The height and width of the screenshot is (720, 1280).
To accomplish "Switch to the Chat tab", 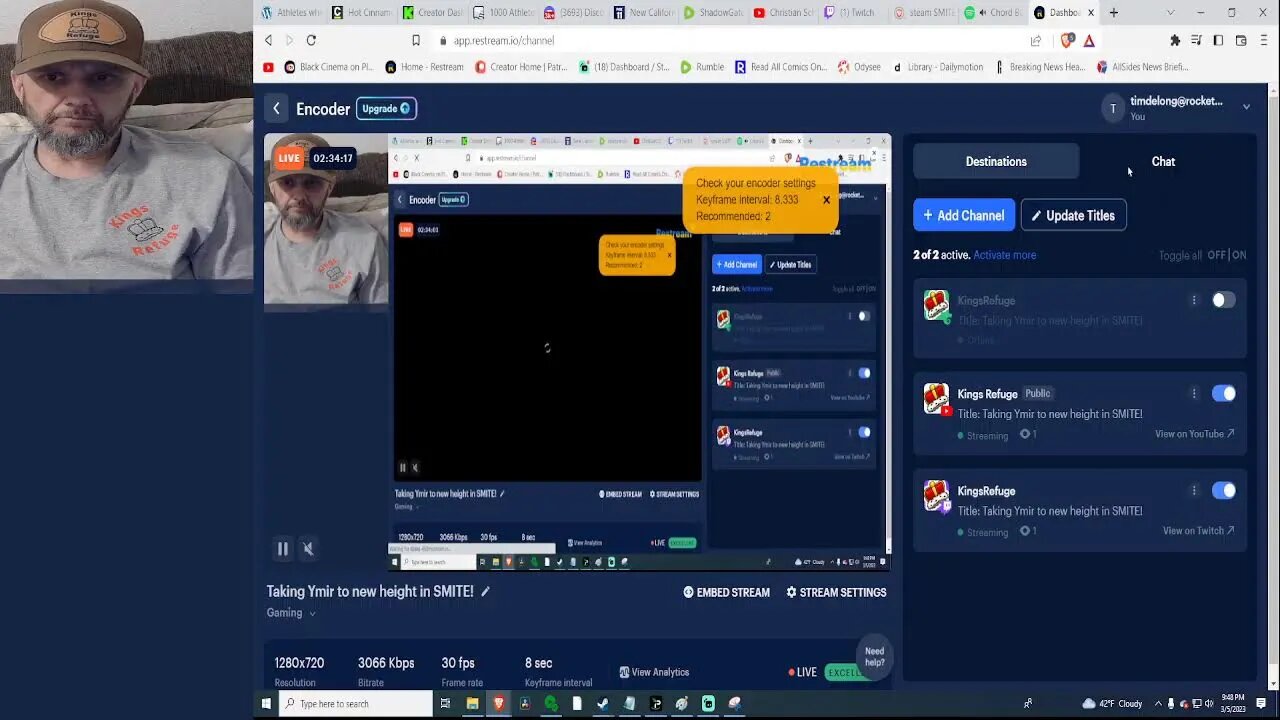I will coord(1163,161).
